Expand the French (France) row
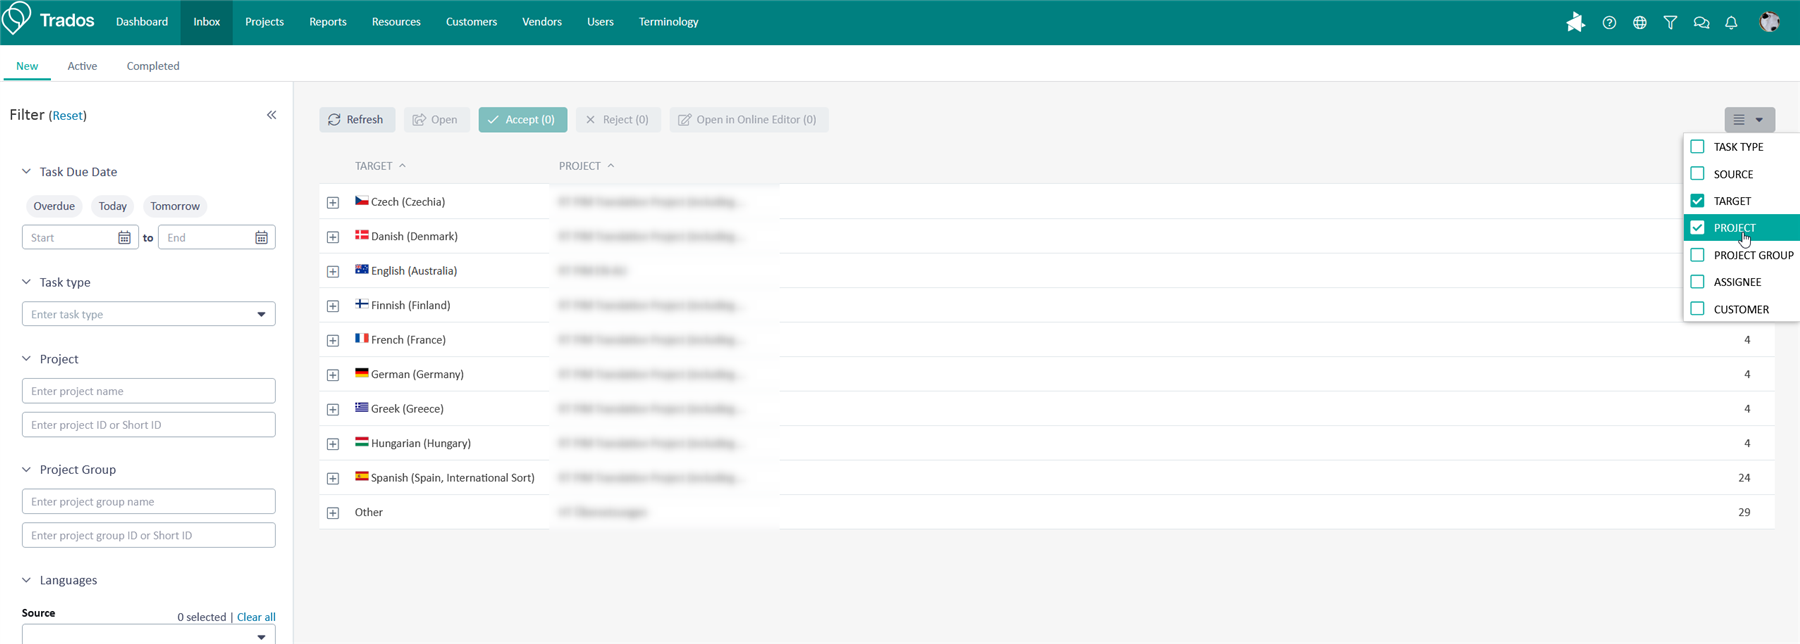1800x644 pixels. [x=333, y=340]
